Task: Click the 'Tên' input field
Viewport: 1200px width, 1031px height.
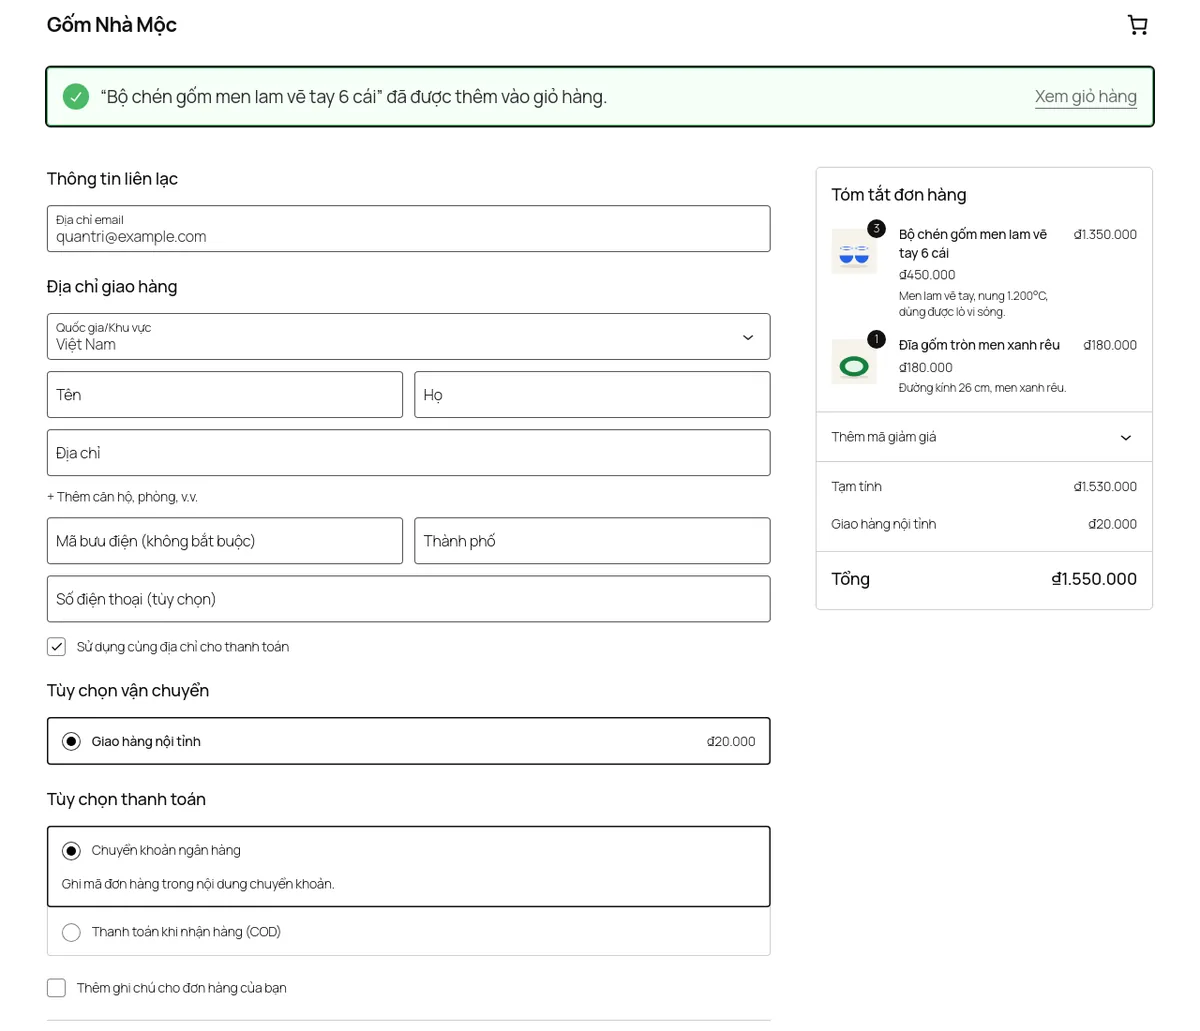Action: pyautogui.click(x=225, y=395)
